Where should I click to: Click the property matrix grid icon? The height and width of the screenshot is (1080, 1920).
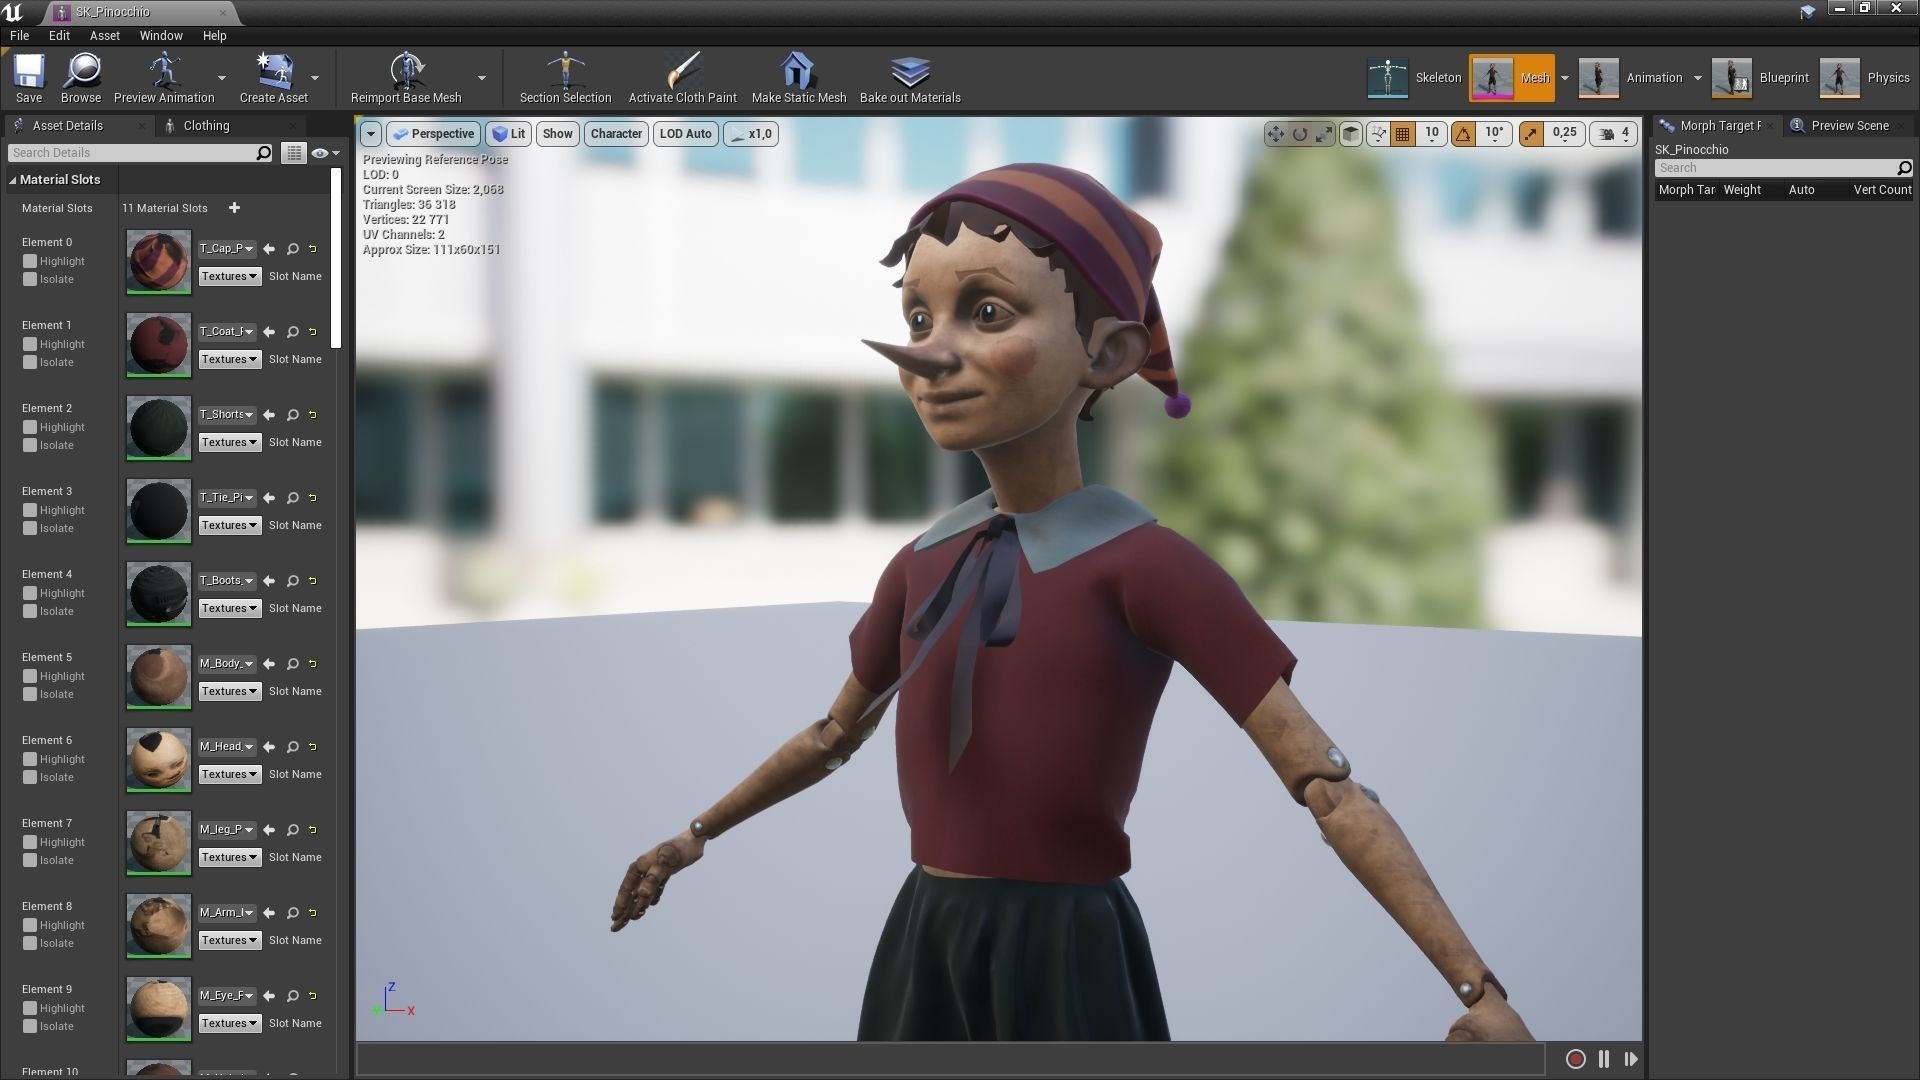293,153
